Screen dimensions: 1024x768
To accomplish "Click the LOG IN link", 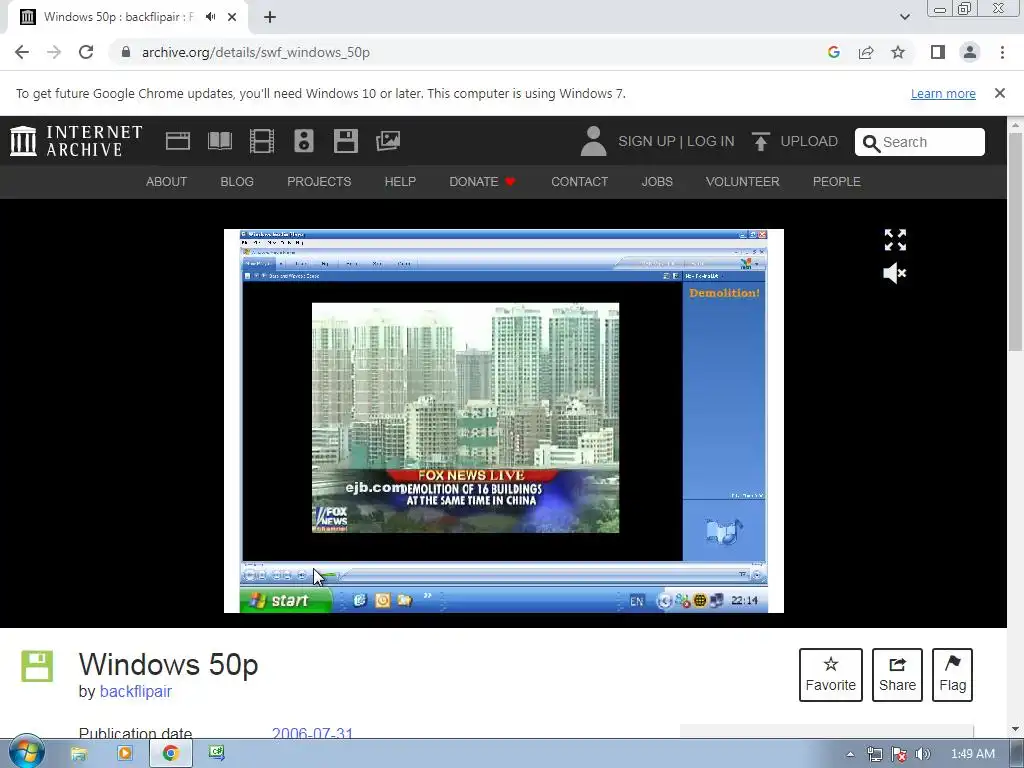I will tap(711, 141).
